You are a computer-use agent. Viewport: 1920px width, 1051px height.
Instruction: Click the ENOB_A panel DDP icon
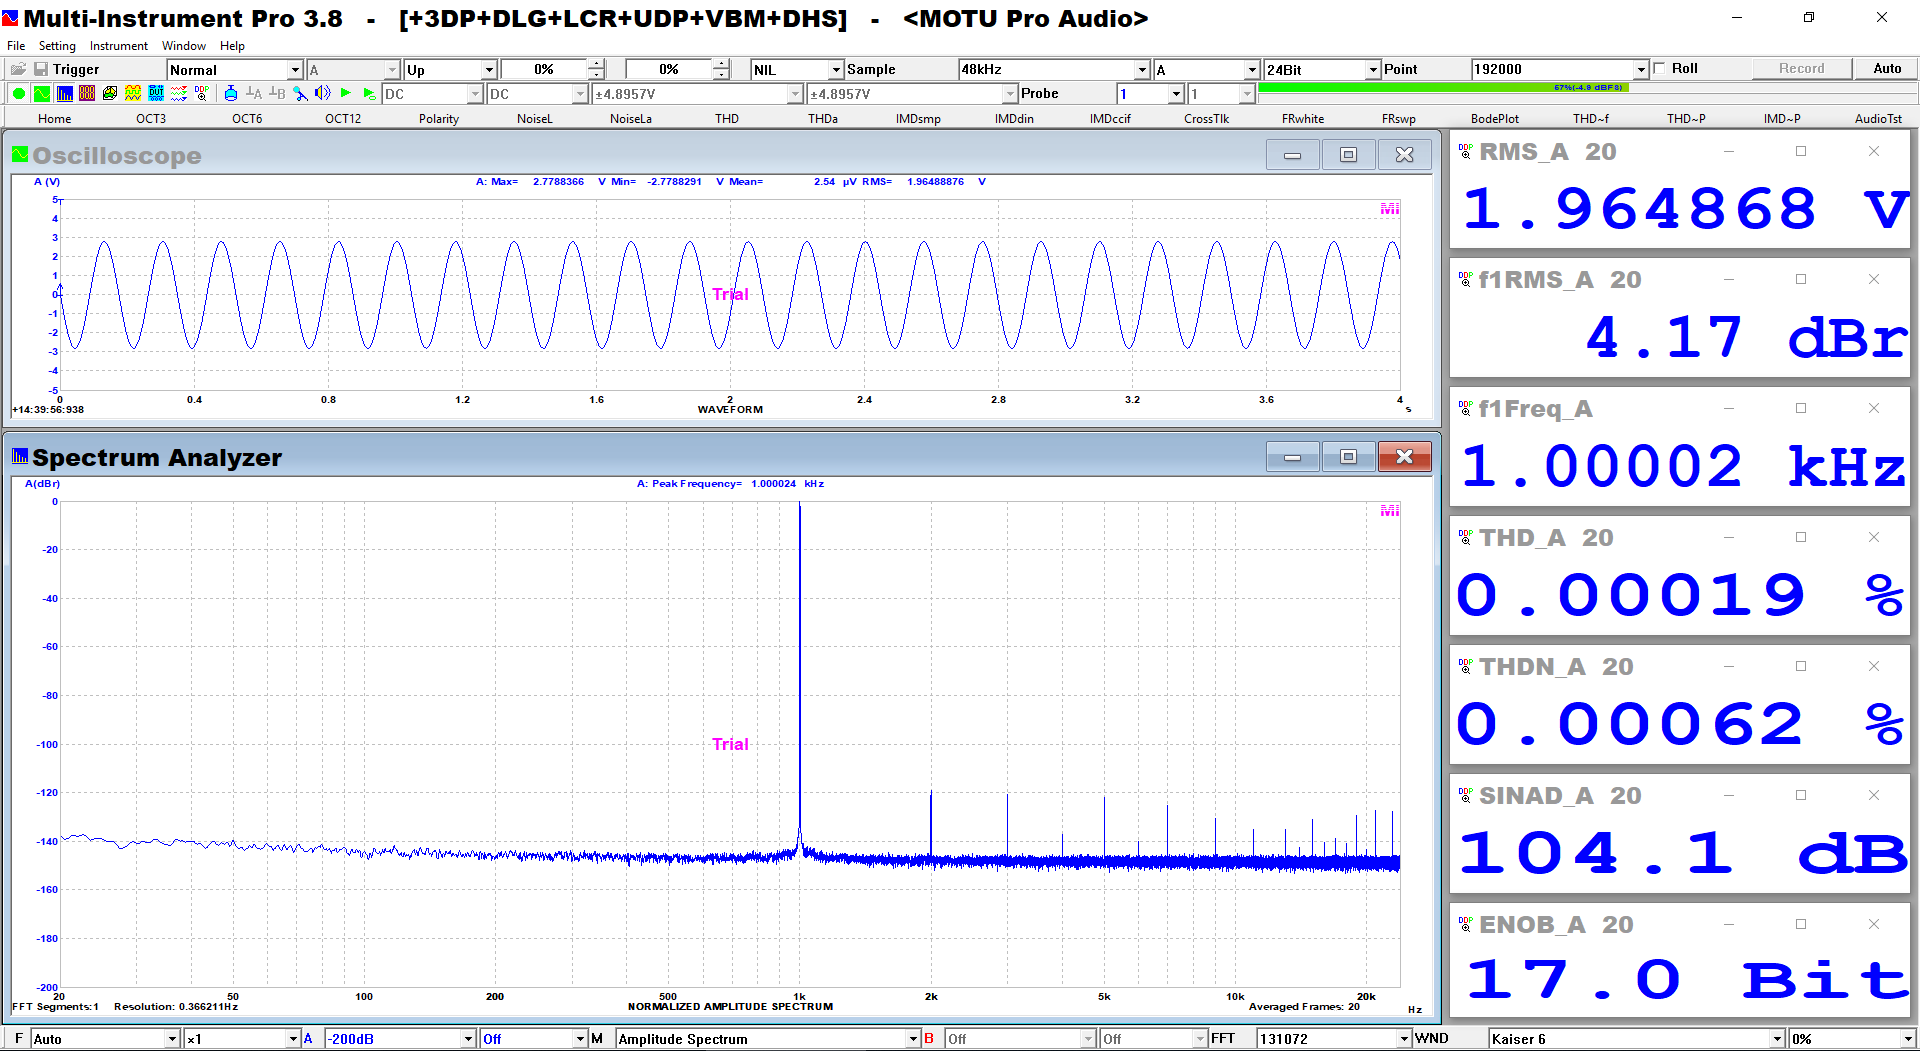(x=1465, y=924)
